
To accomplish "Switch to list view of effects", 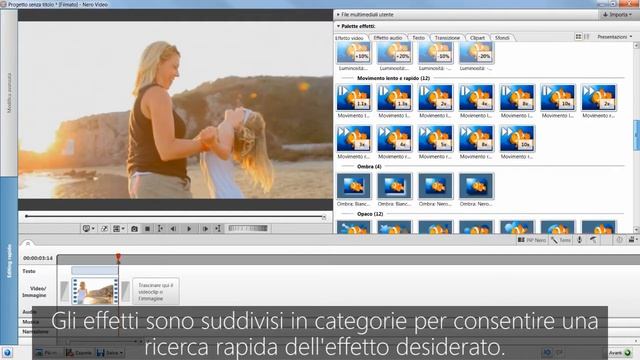I will pos(587,37).
